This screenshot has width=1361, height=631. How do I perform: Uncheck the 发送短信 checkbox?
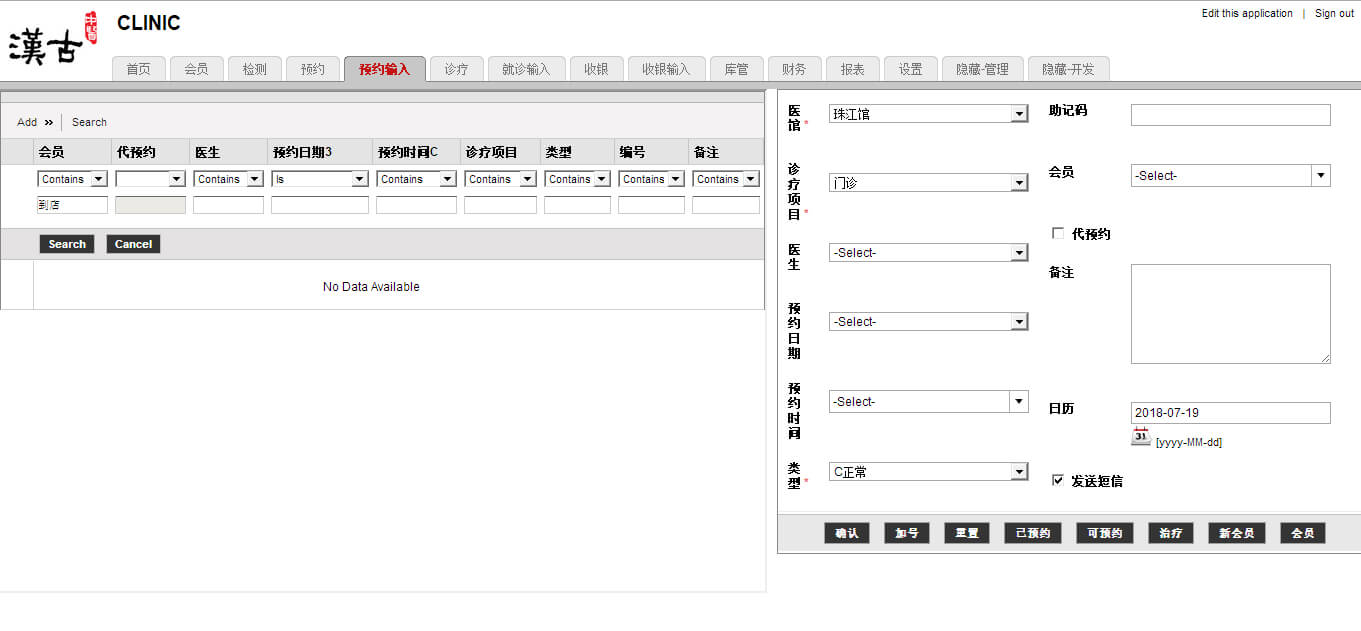[x=1058, y=481]
